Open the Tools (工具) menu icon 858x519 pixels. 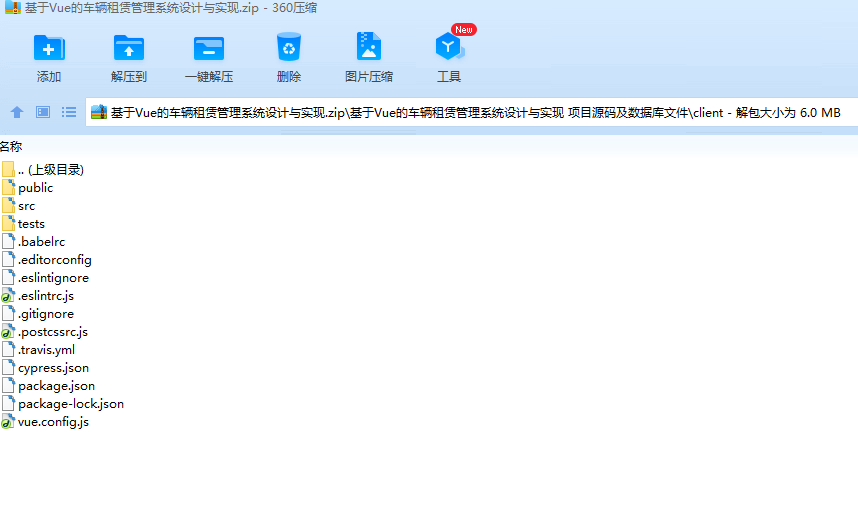pyautogui.click(x=449, y=47)
